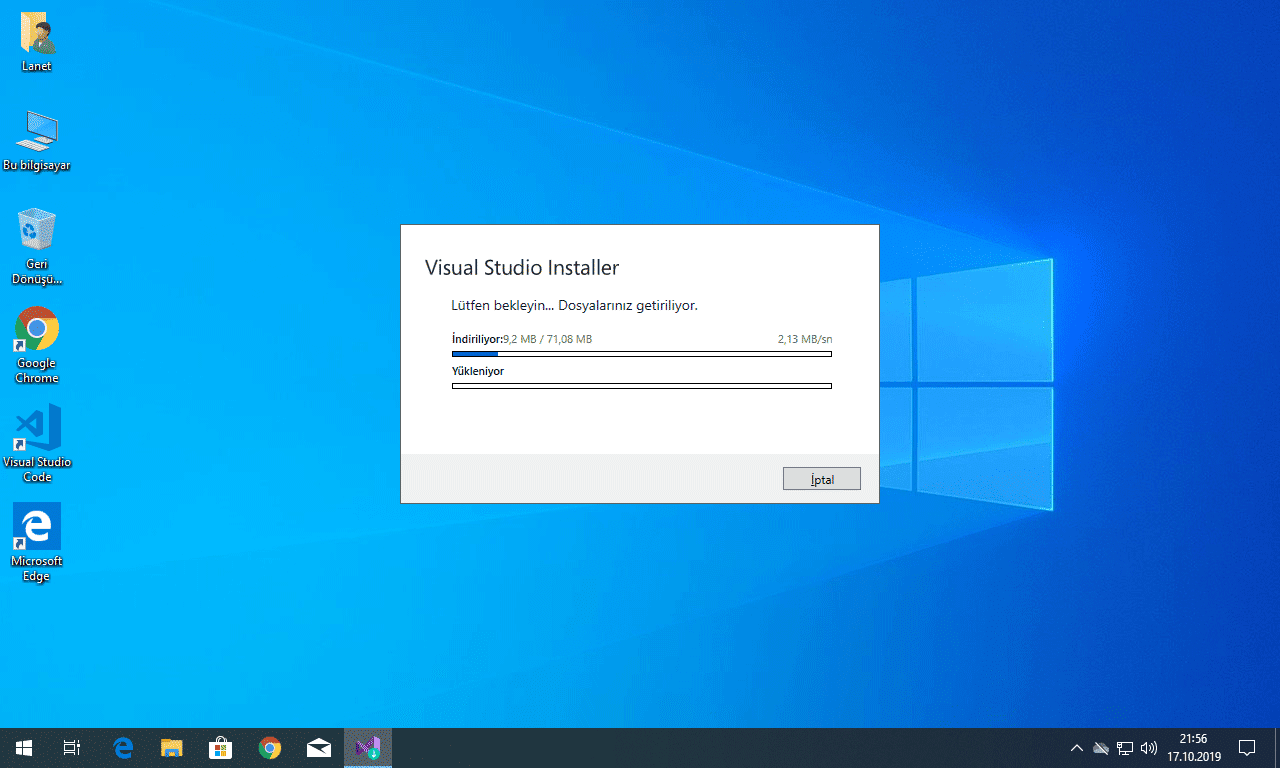This screenshot has width=1280, height=768.
Task: Click the volume speaker tray icon
Action: tap(1149, 748)
